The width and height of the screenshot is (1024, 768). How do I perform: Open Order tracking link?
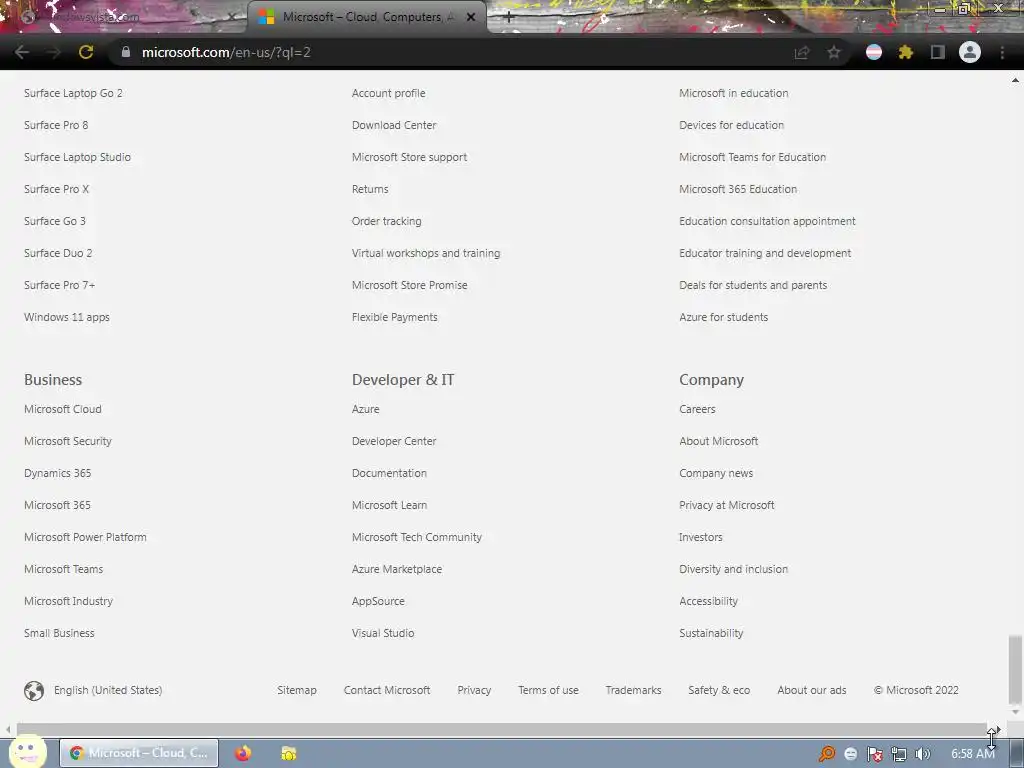(x=387, y=221)
